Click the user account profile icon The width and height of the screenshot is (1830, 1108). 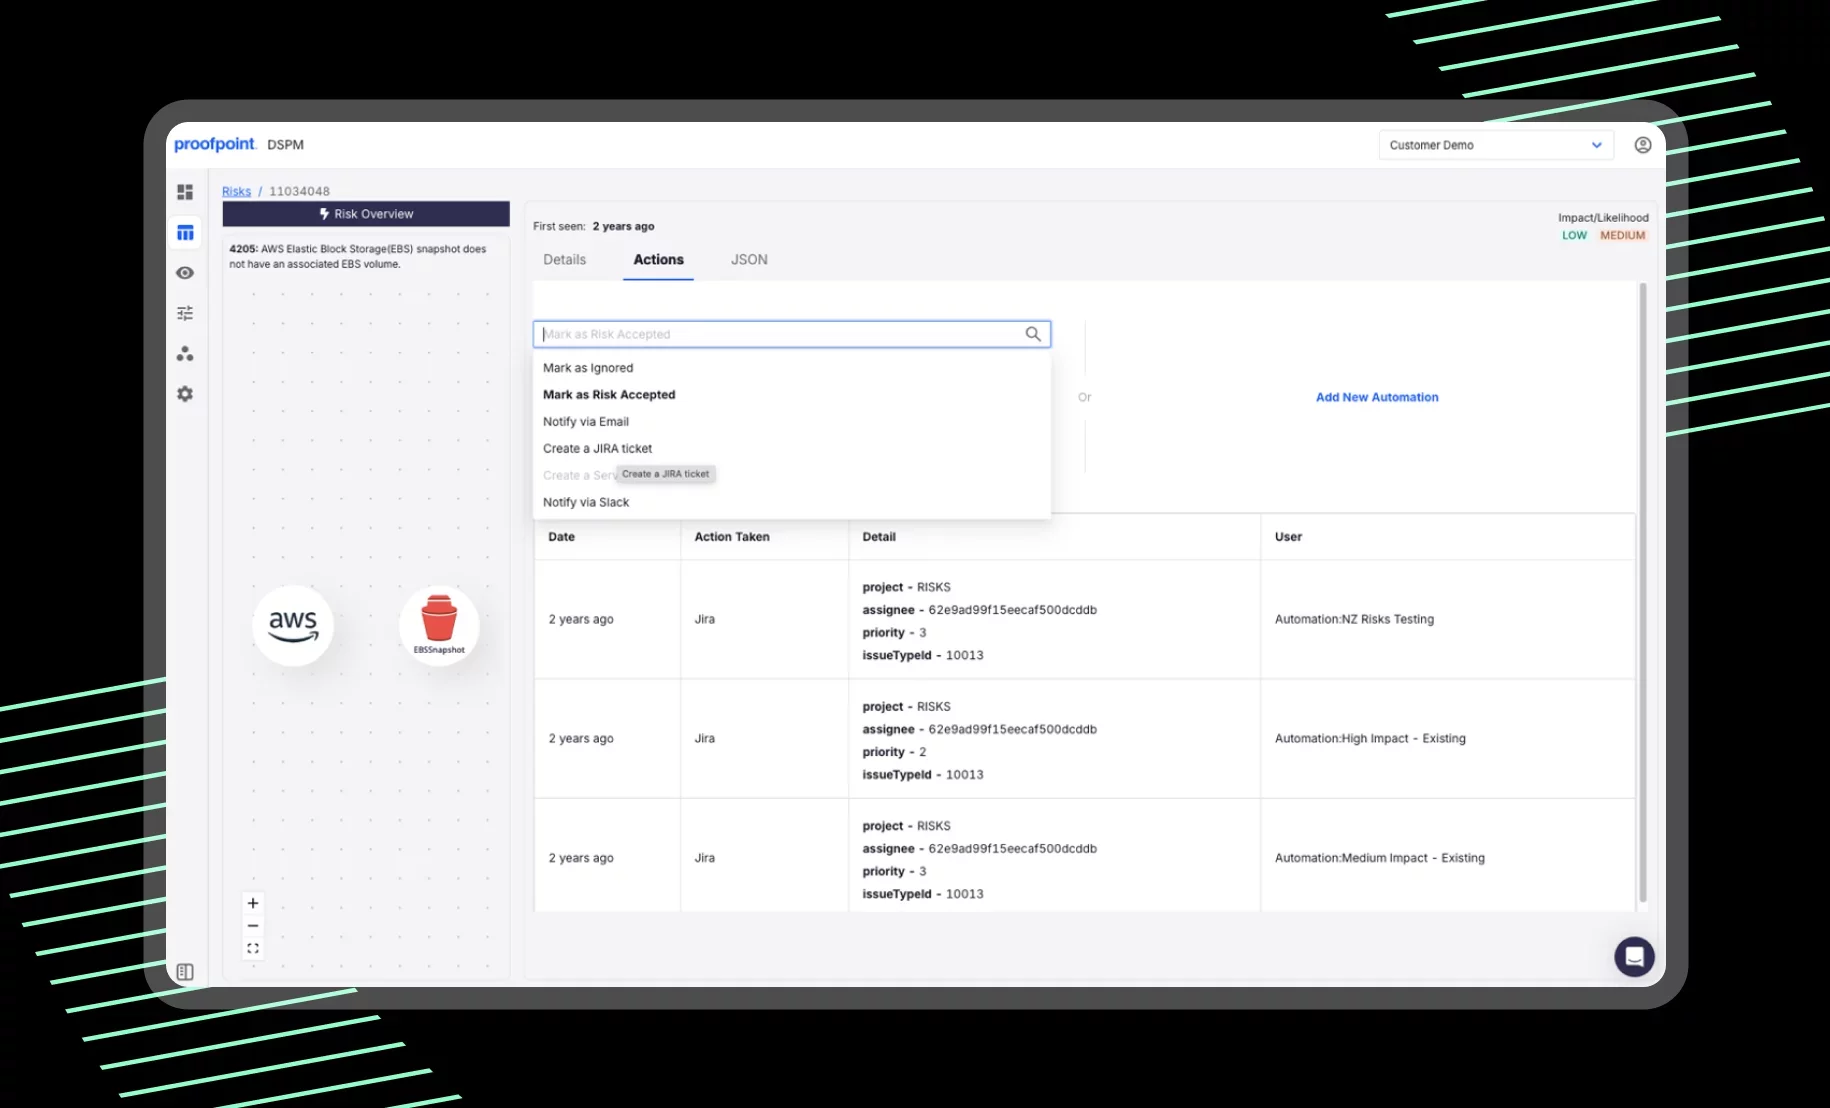point(1642,145)
